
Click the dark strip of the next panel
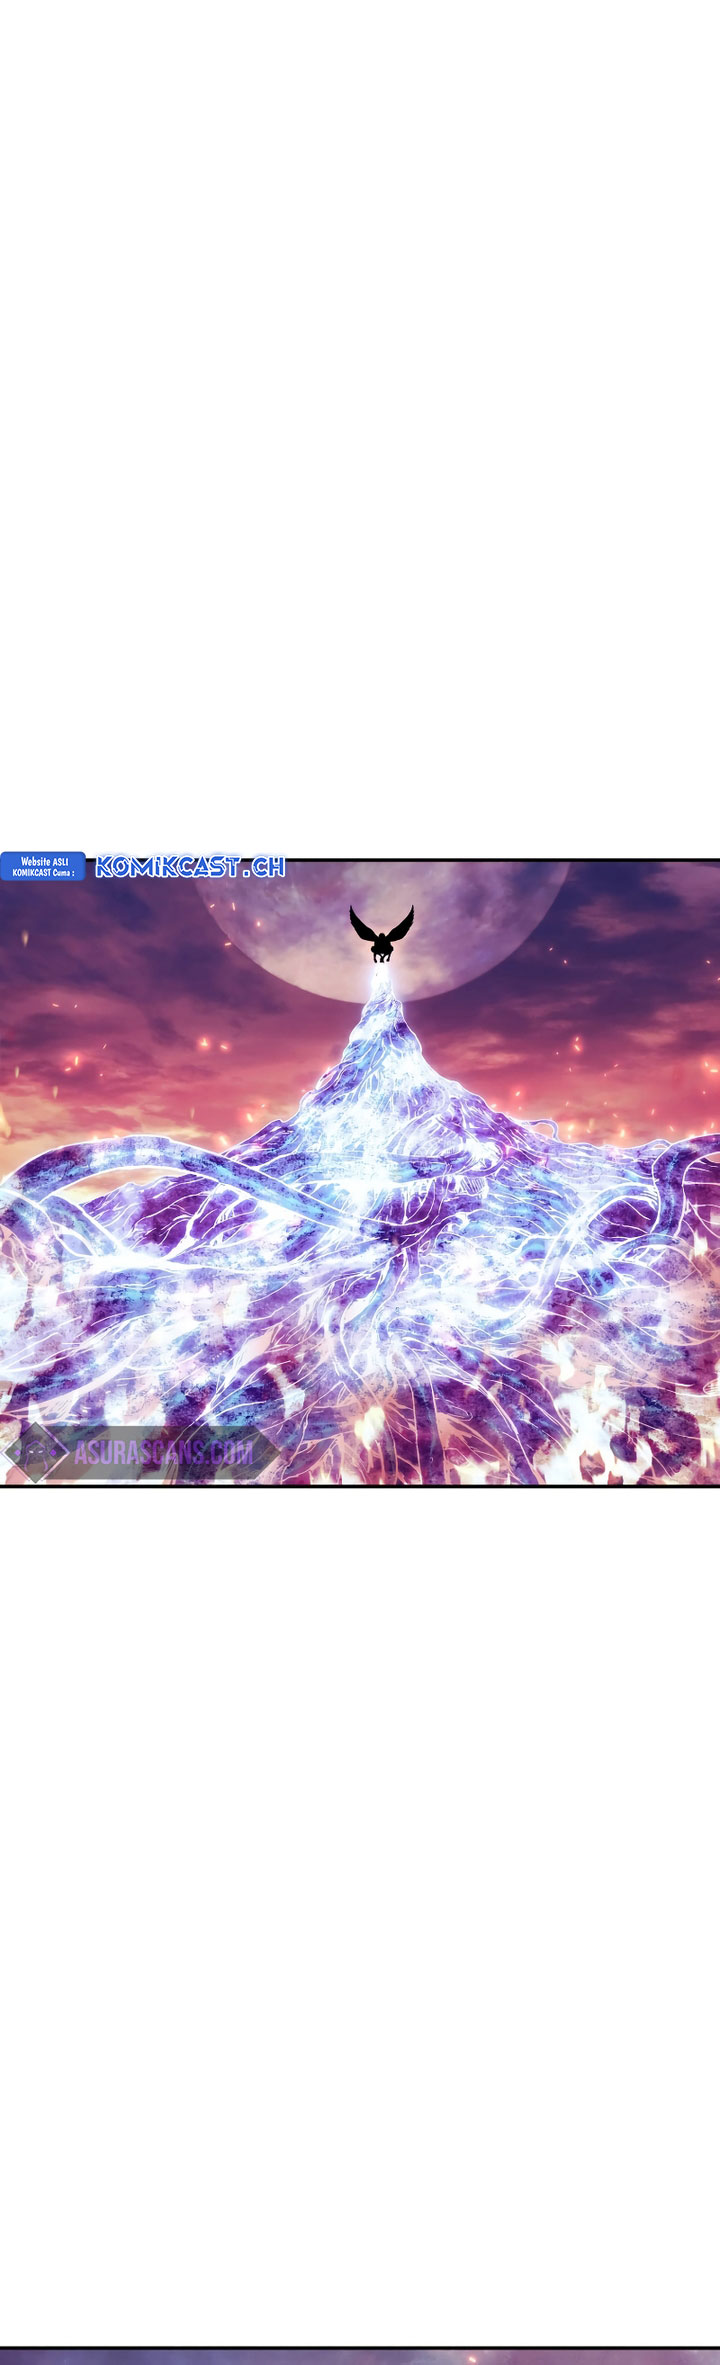pos(360,2357)
